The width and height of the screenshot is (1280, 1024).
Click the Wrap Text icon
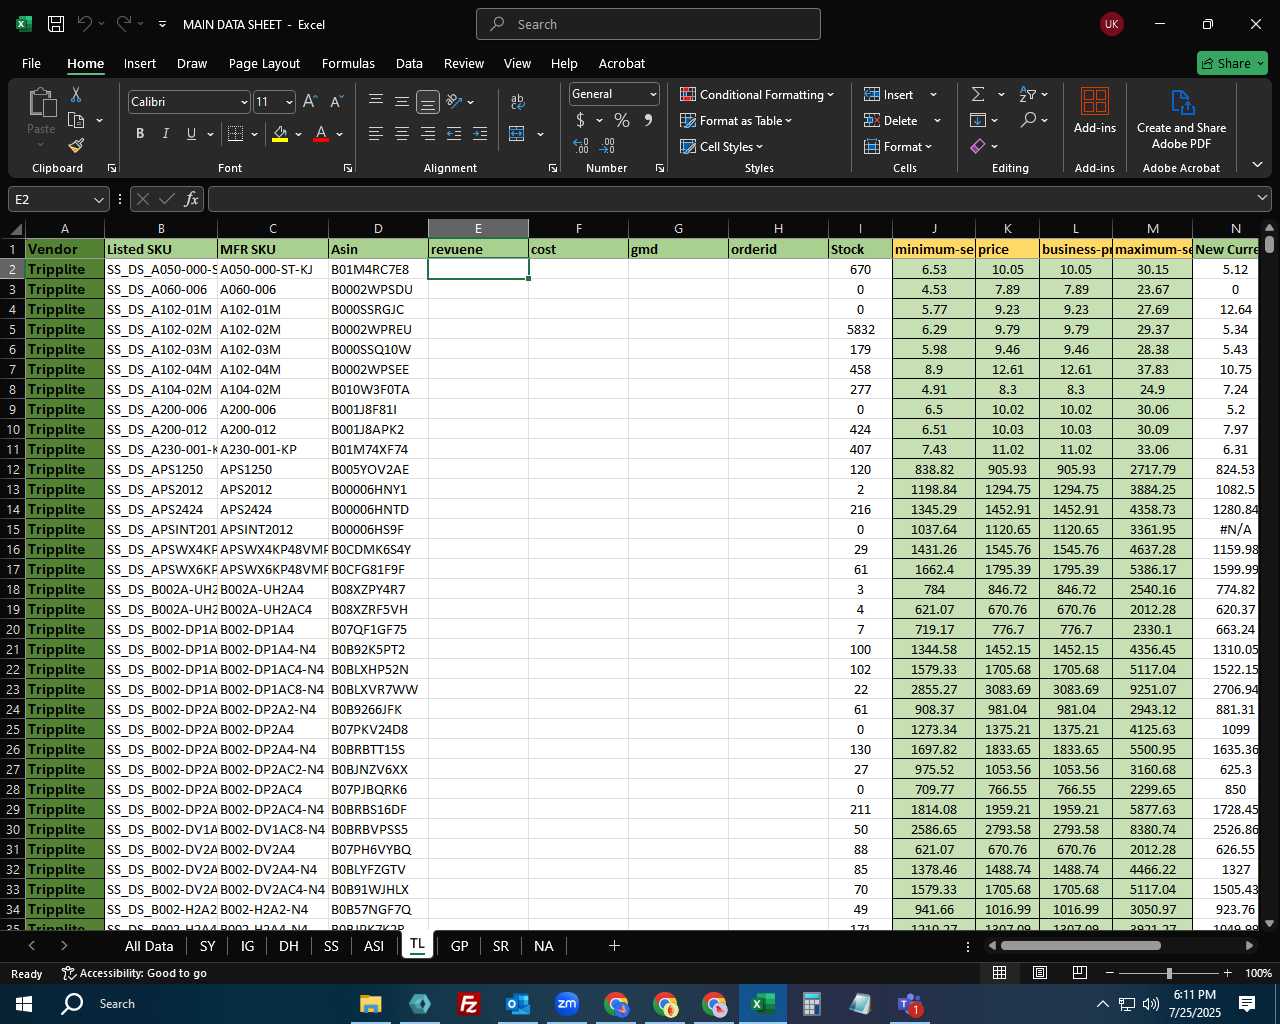(x=518, y=101)
